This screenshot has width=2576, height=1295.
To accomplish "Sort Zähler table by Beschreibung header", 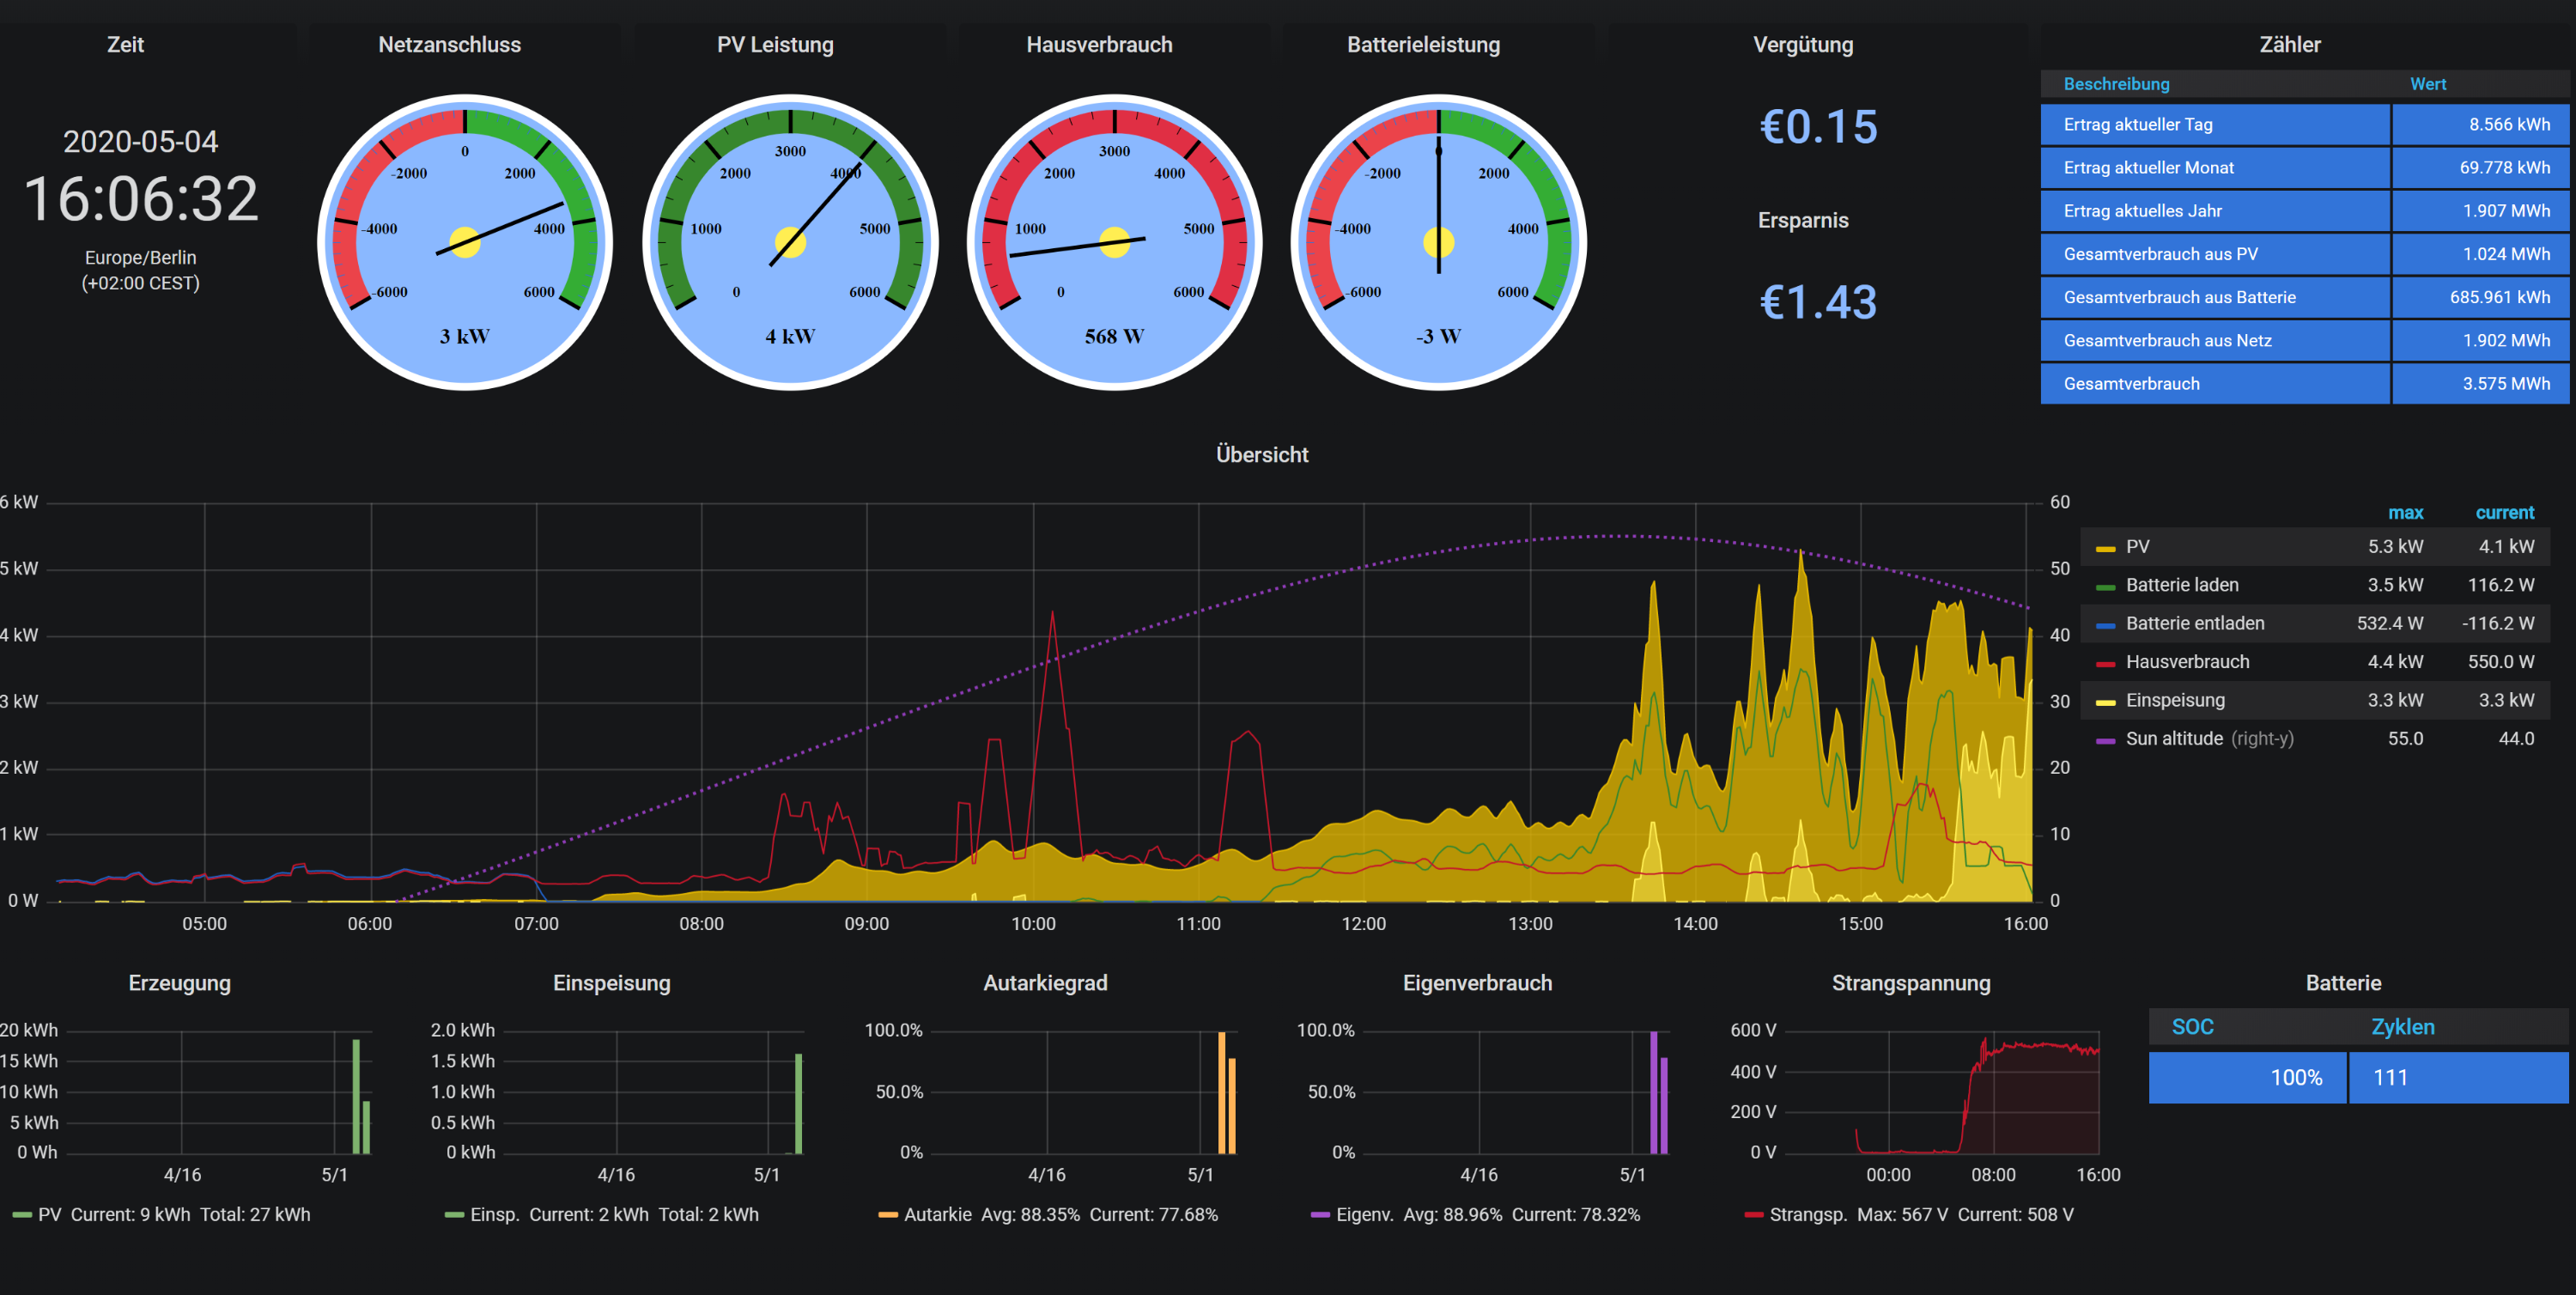I will click(x=2116, y=84).
